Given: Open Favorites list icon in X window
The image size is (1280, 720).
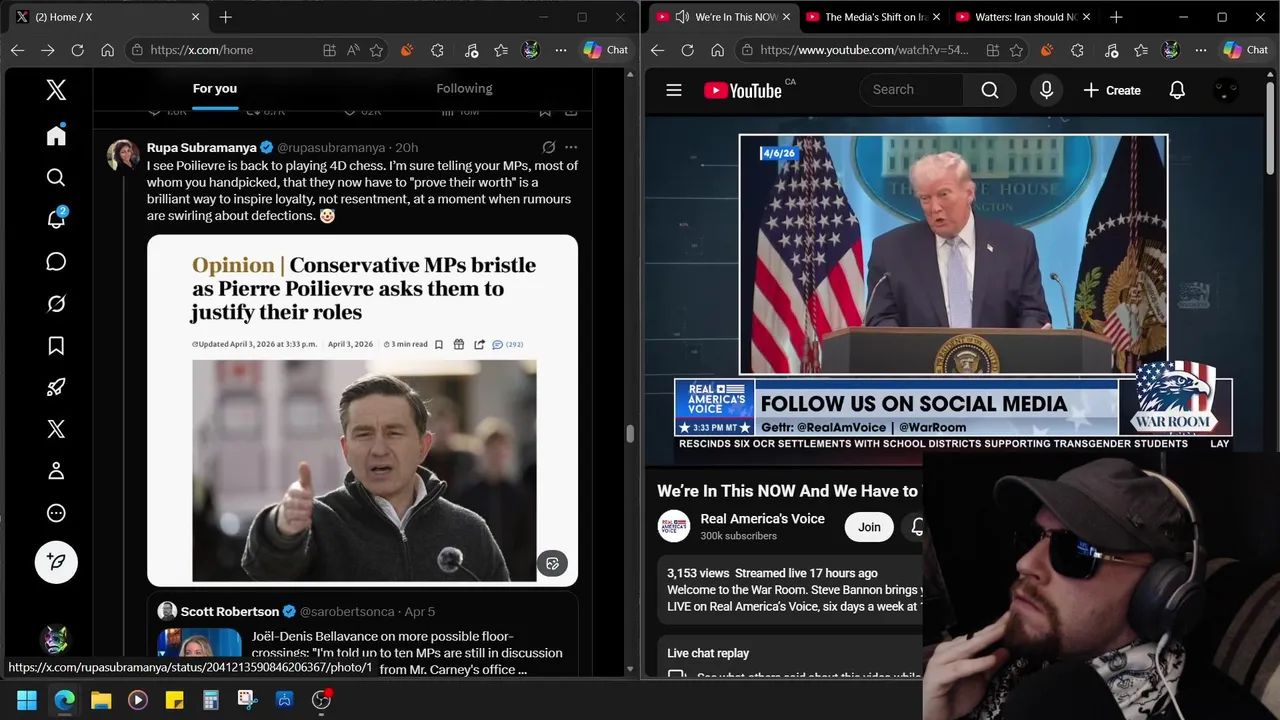Looking at the screenshot, I should click(501, 50).
